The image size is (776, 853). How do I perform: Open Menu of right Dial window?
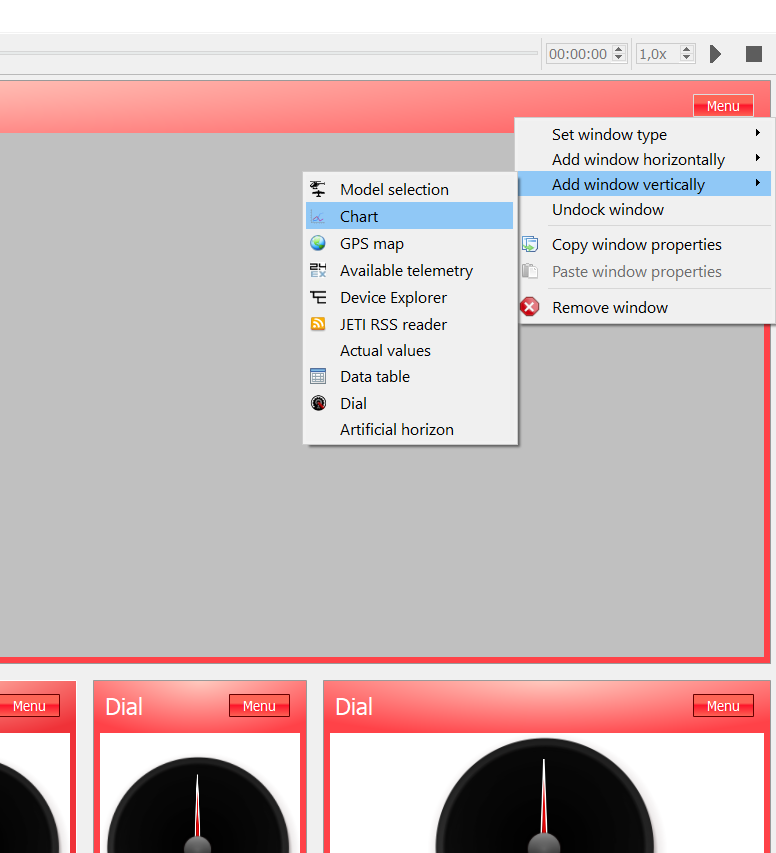(x=723, y=706)
